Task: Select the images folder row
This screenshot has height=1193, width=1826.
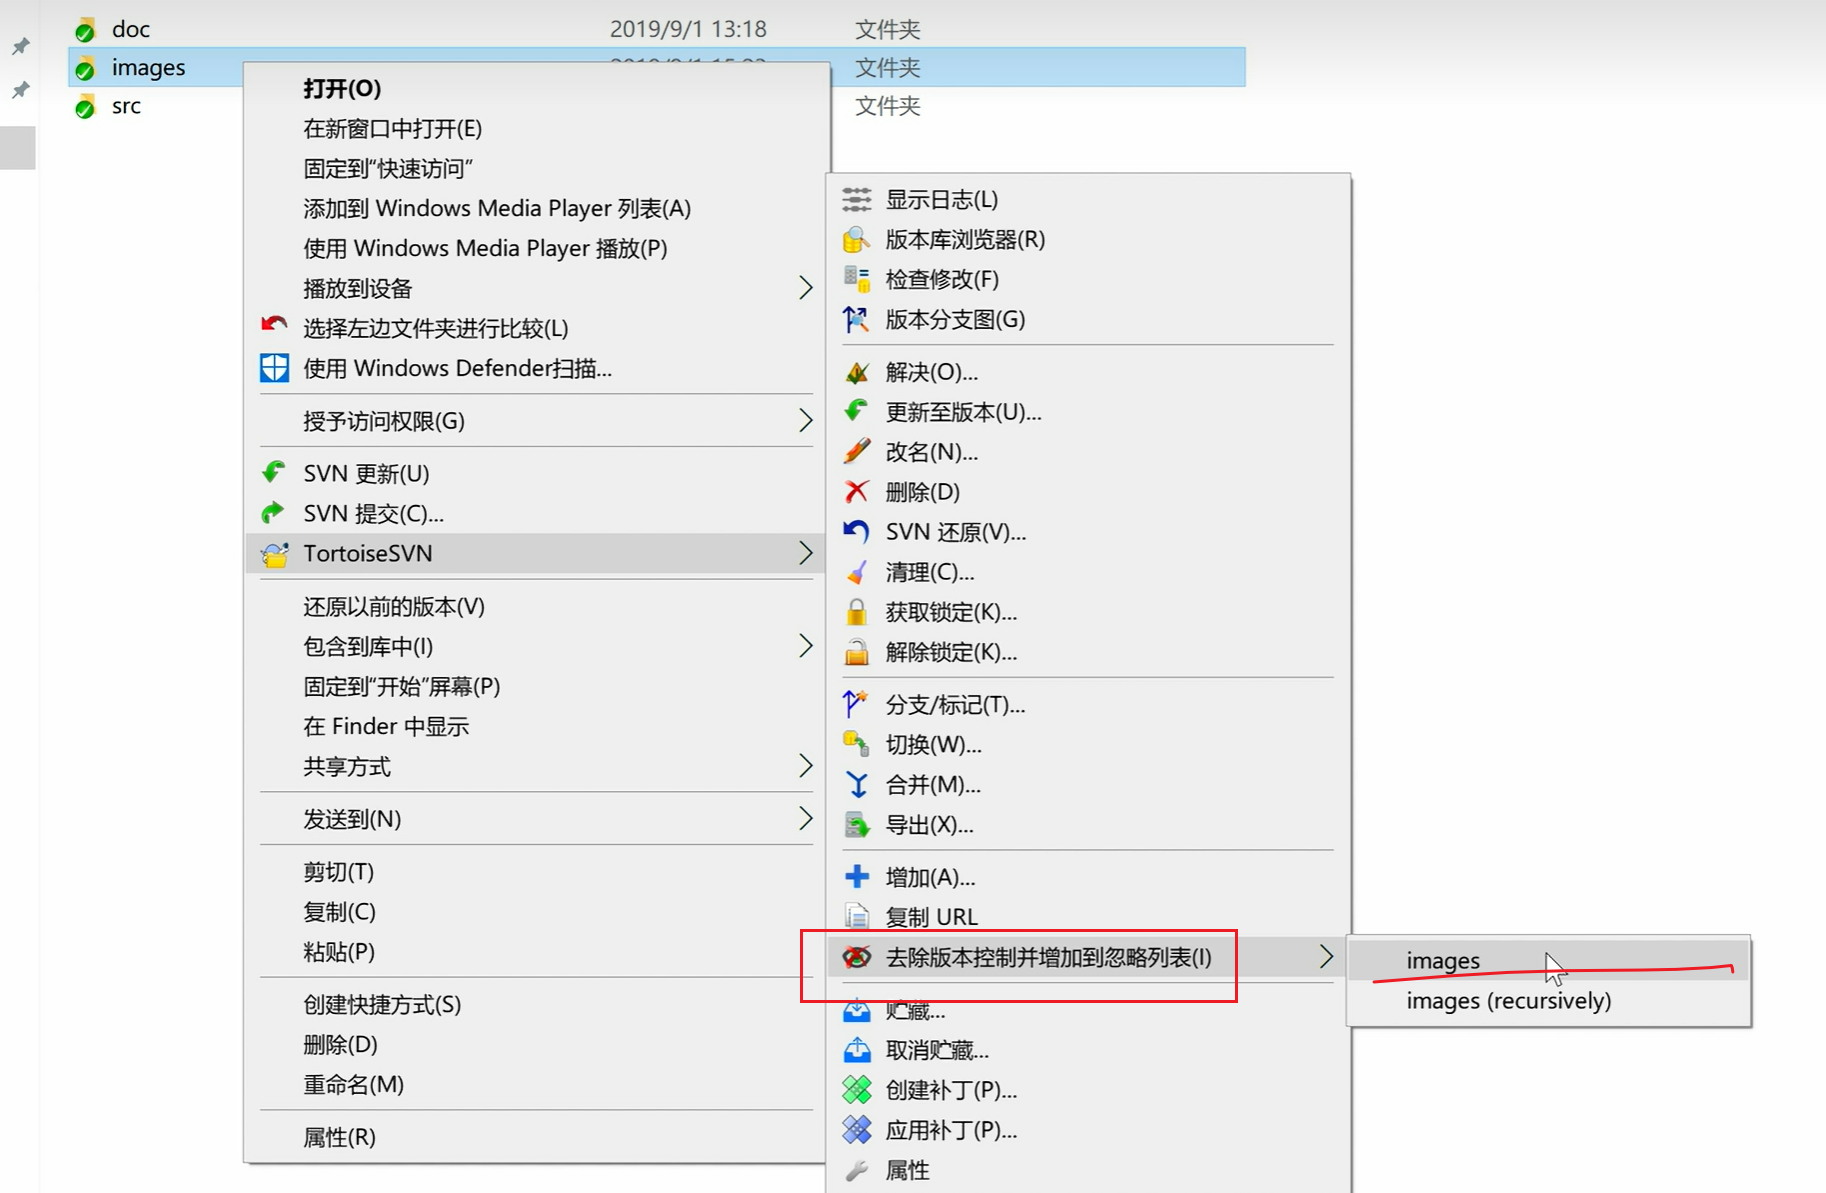Action: 656,67
